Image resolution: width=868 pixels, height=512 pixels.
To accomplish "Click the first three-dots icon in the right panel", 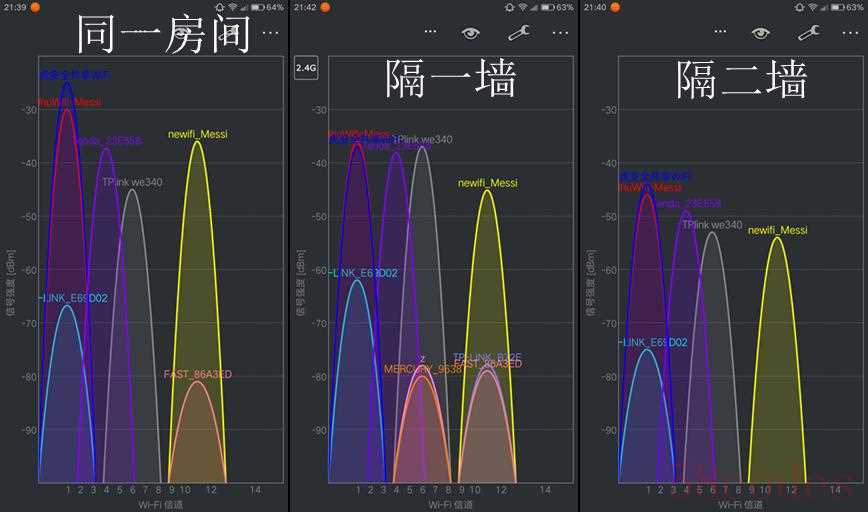I will (x=720, y=32).
